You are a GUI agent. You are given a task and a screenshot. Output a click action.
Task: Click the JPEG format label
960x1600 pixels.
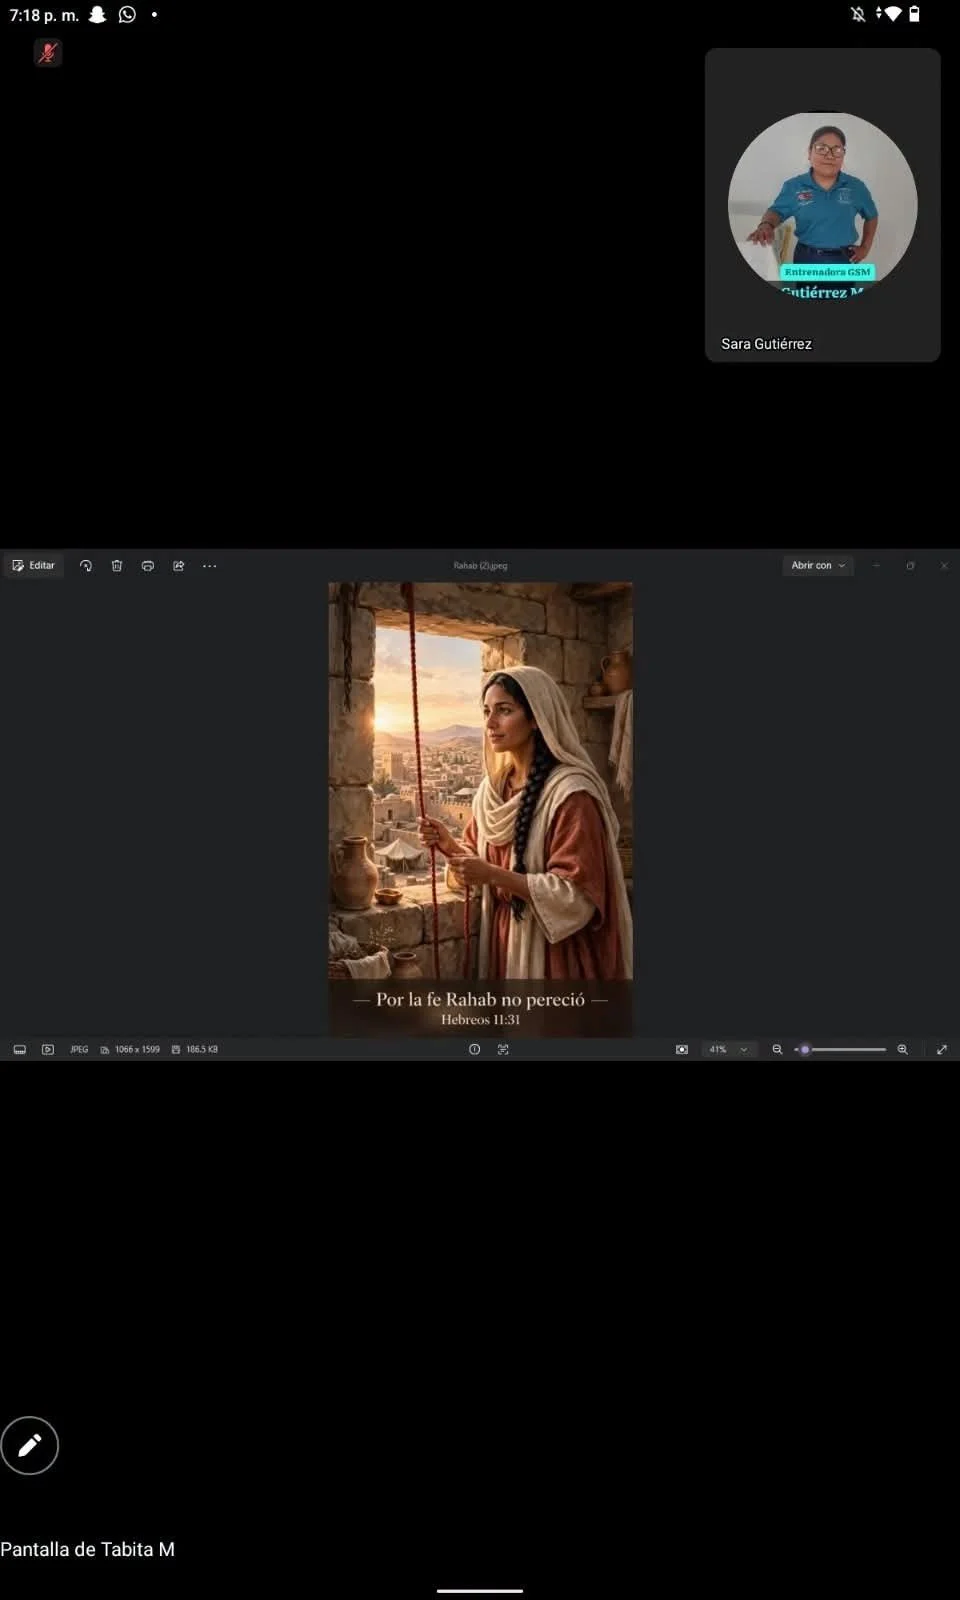[x=79, y=1050]
